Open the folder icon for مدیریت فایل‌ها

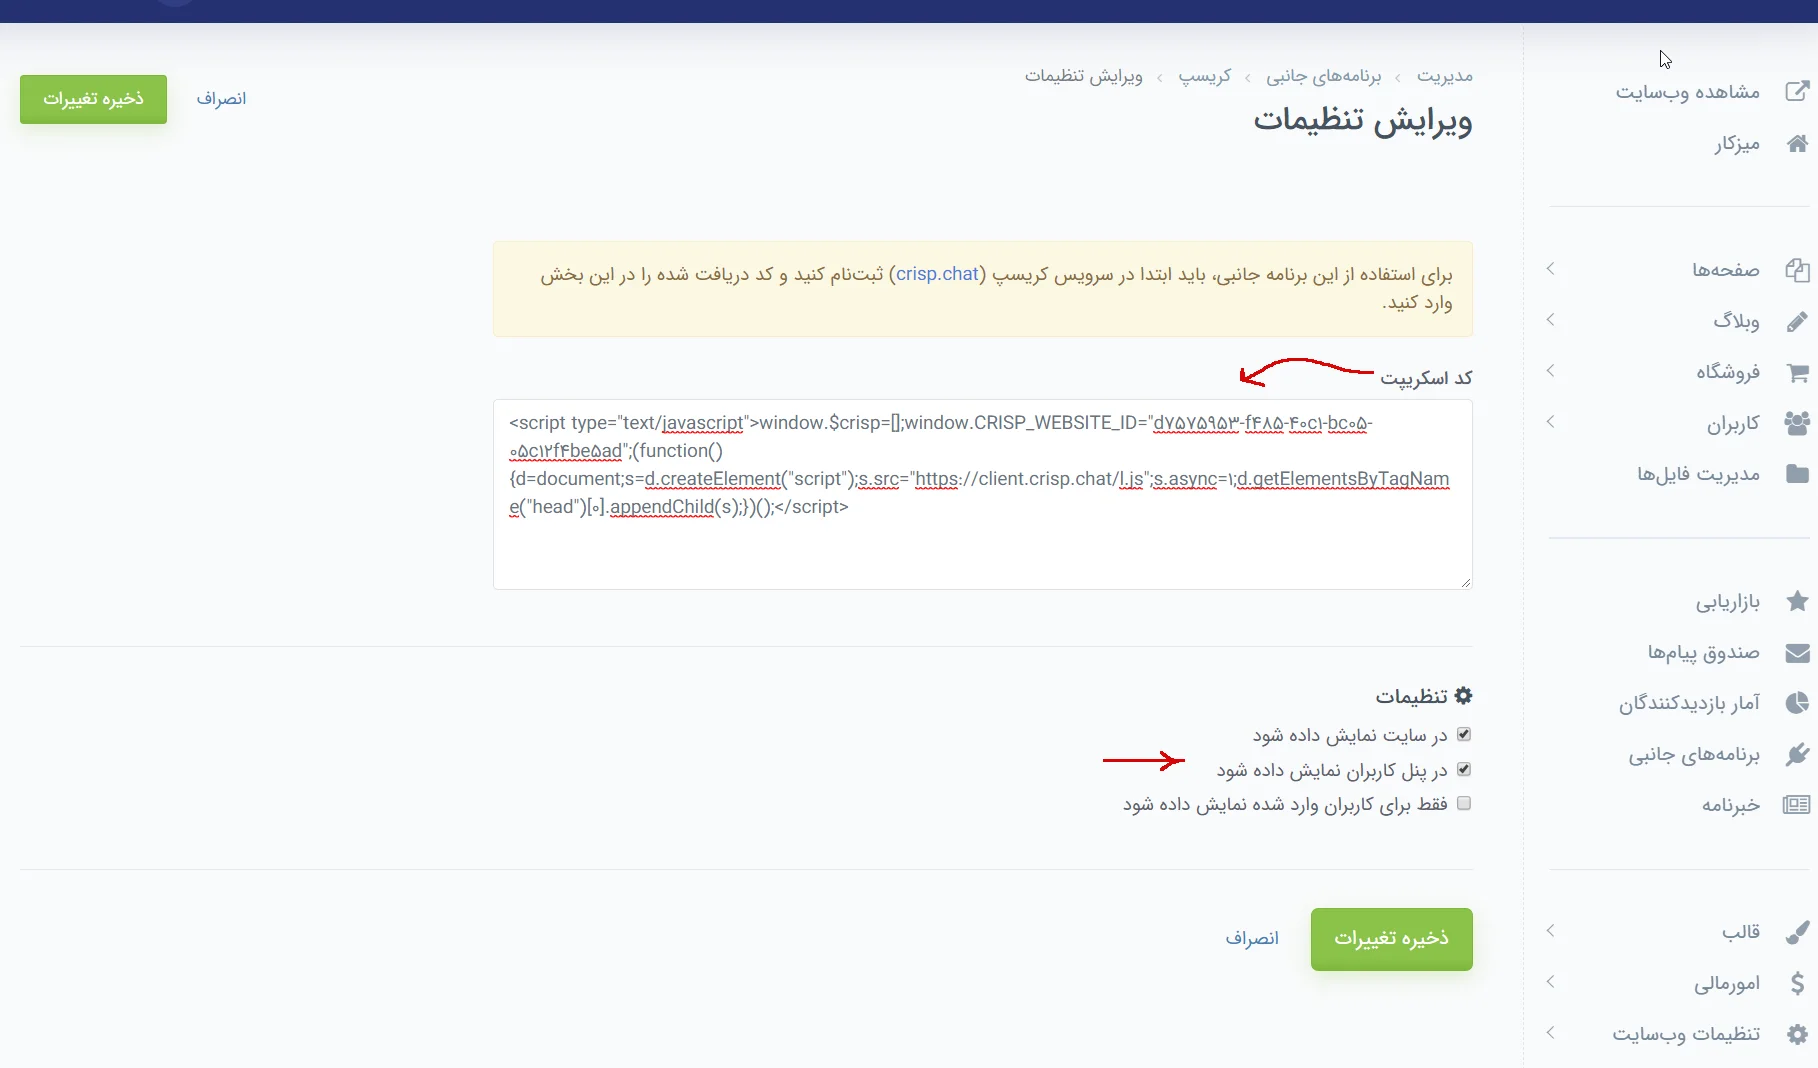pos(1797,474)
